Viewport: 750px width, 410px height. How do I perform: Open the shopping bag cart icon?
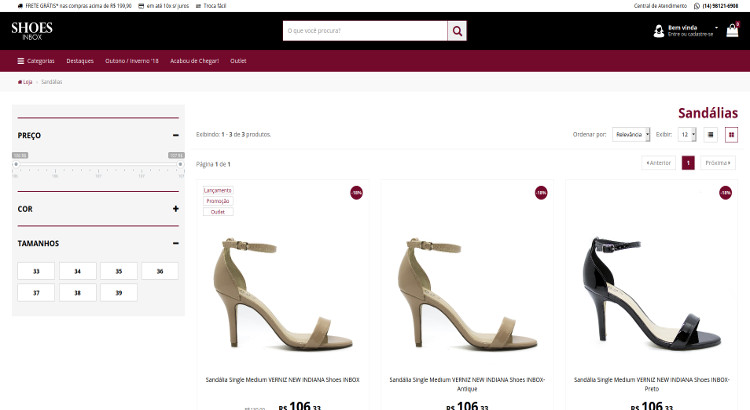point(732,30)
